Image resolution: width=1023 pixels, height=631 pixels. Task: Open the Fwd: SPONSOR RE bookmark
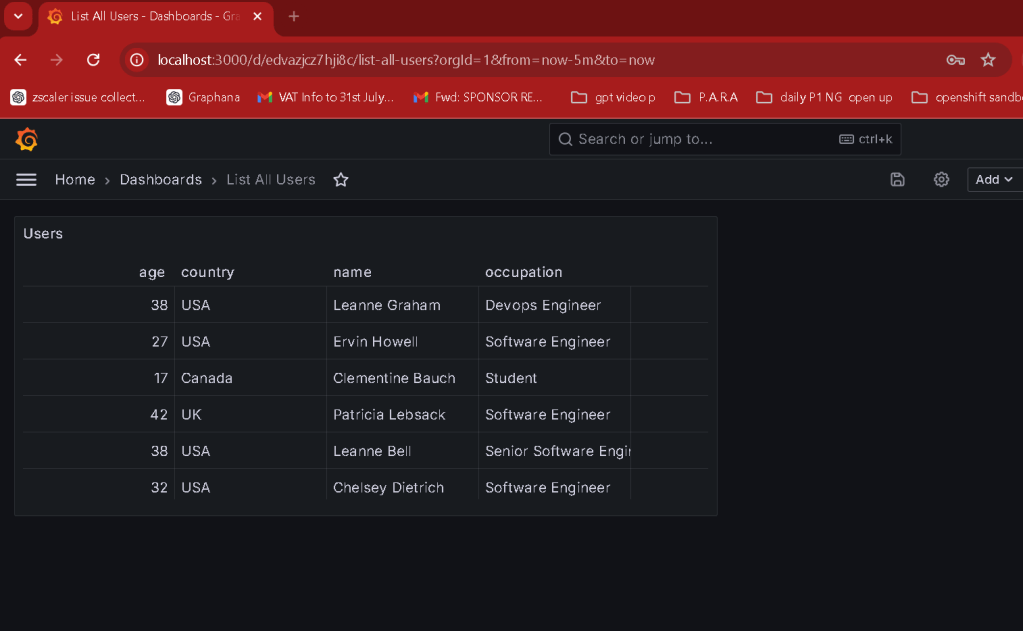478,97
